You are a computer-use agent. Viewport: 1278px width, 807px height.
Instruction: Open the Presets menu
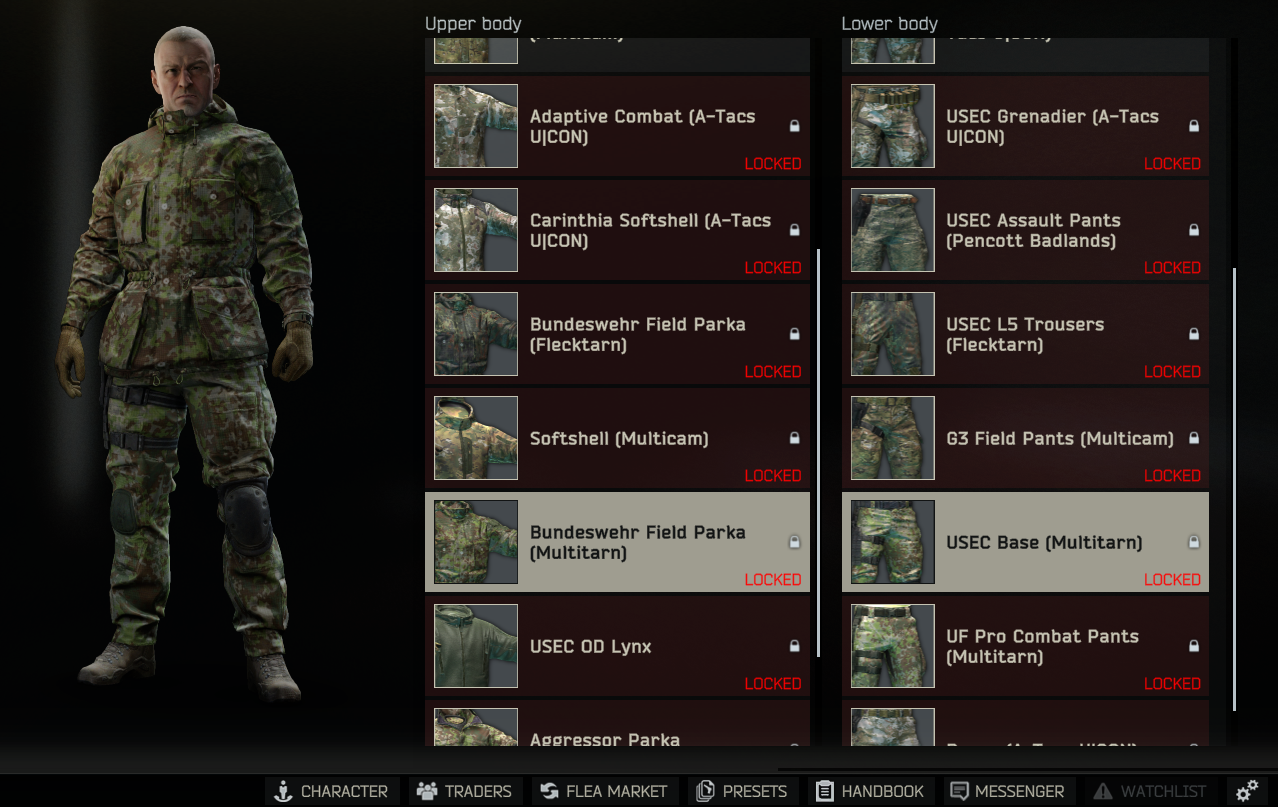click(x=741, y=791)
